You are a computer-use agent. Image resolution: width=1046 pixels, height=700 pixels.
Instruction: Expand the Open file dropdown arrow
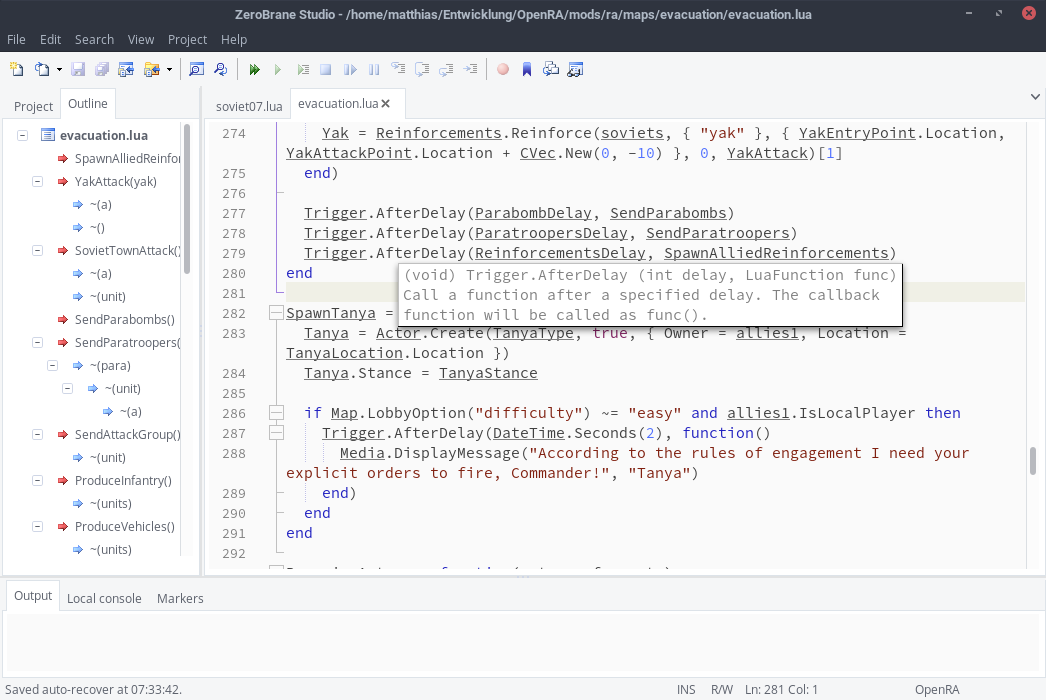[x=60, y=69]
